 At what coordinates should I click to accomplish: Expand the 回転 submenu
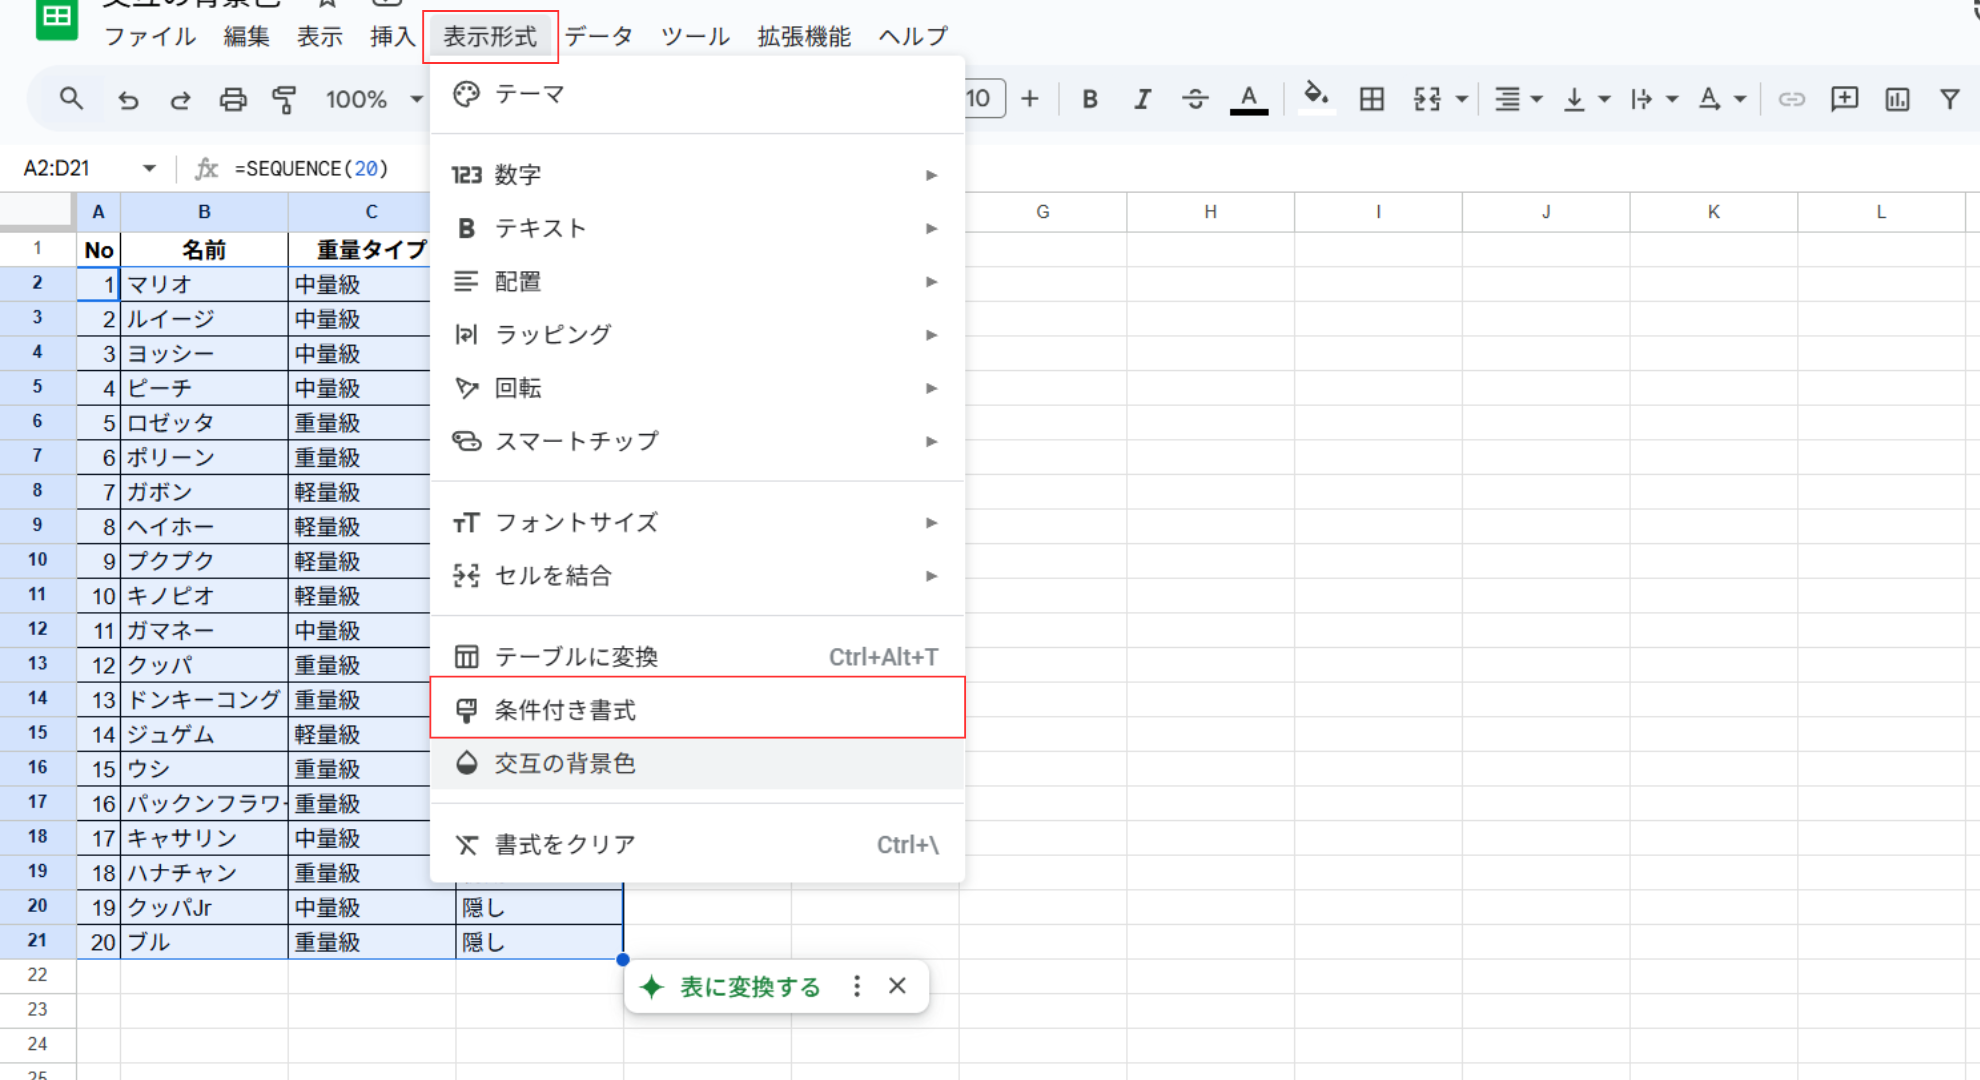tap(697, 388)
